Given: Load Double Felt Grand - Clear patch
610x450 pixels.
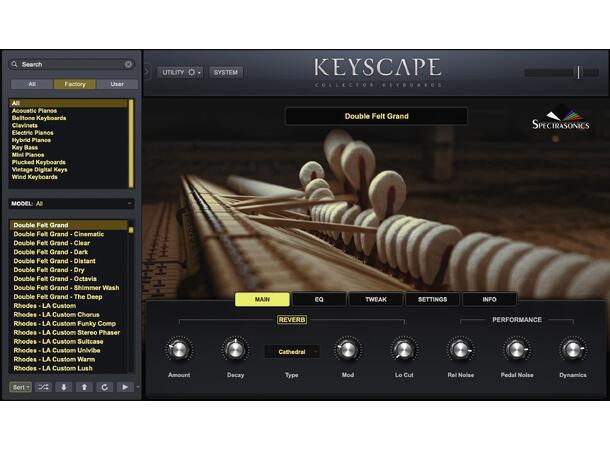Looking at the screenshot, I should [69, 243].
